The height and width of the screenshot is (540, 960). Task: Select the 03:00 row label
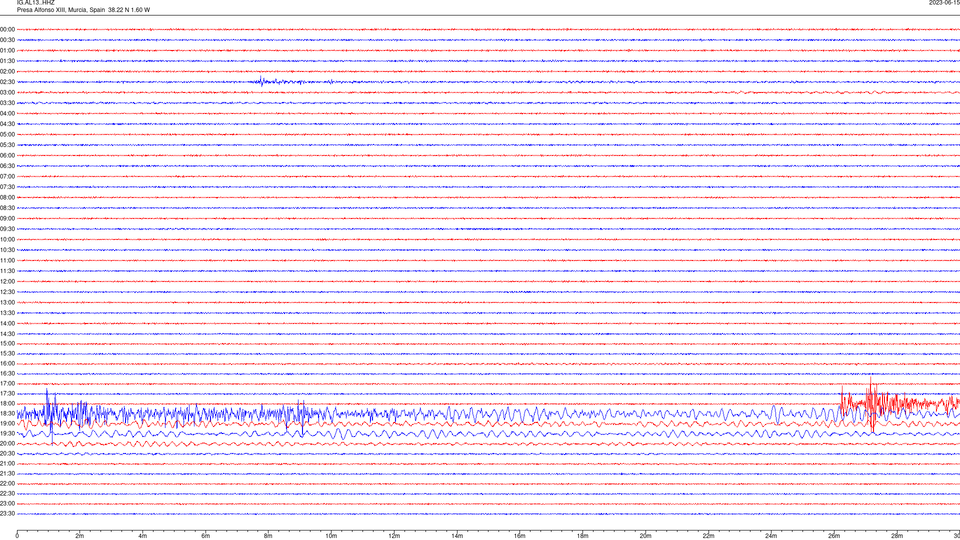point(7,92)
